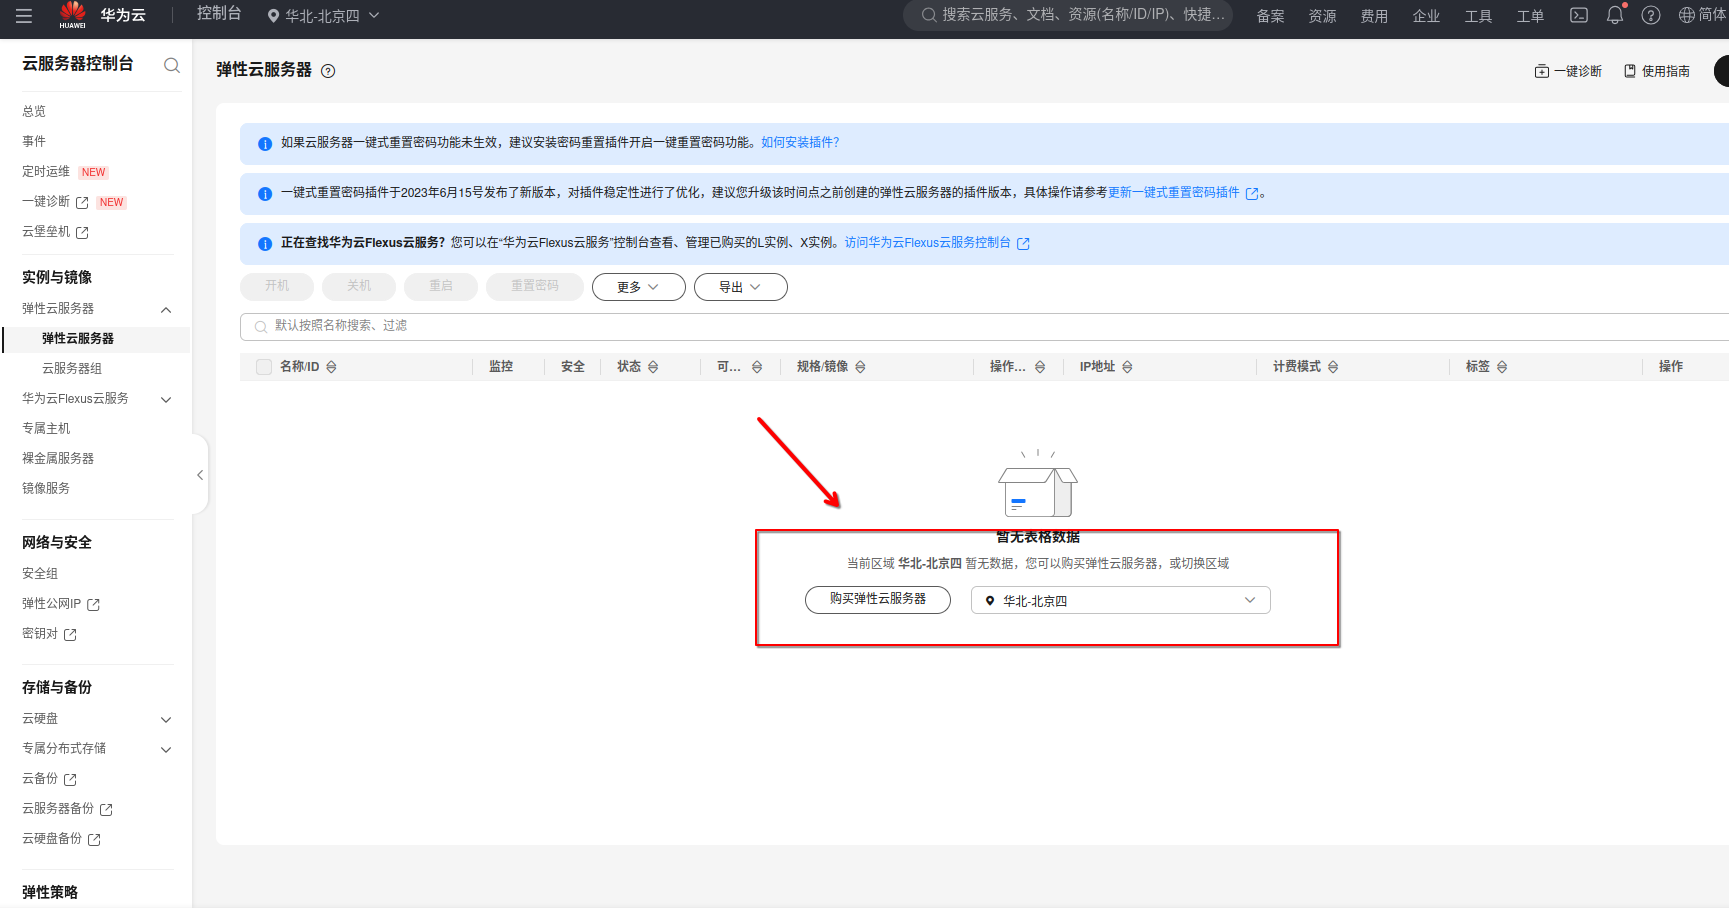Open the 更多 dropdown
Viewport: 1729px width, 908px height.
click(x=638, y=287)
